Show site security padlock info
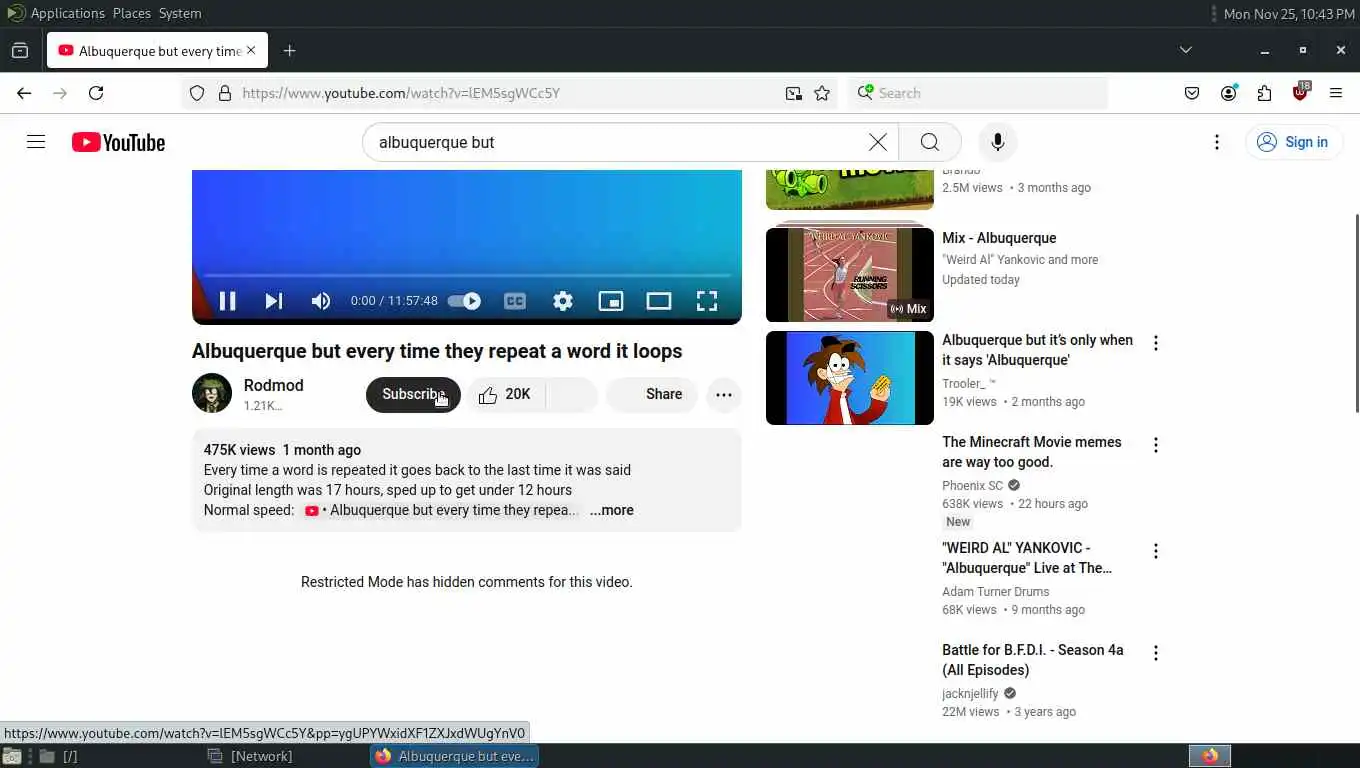The image size is (1360, 768). (x=225, y=93)
